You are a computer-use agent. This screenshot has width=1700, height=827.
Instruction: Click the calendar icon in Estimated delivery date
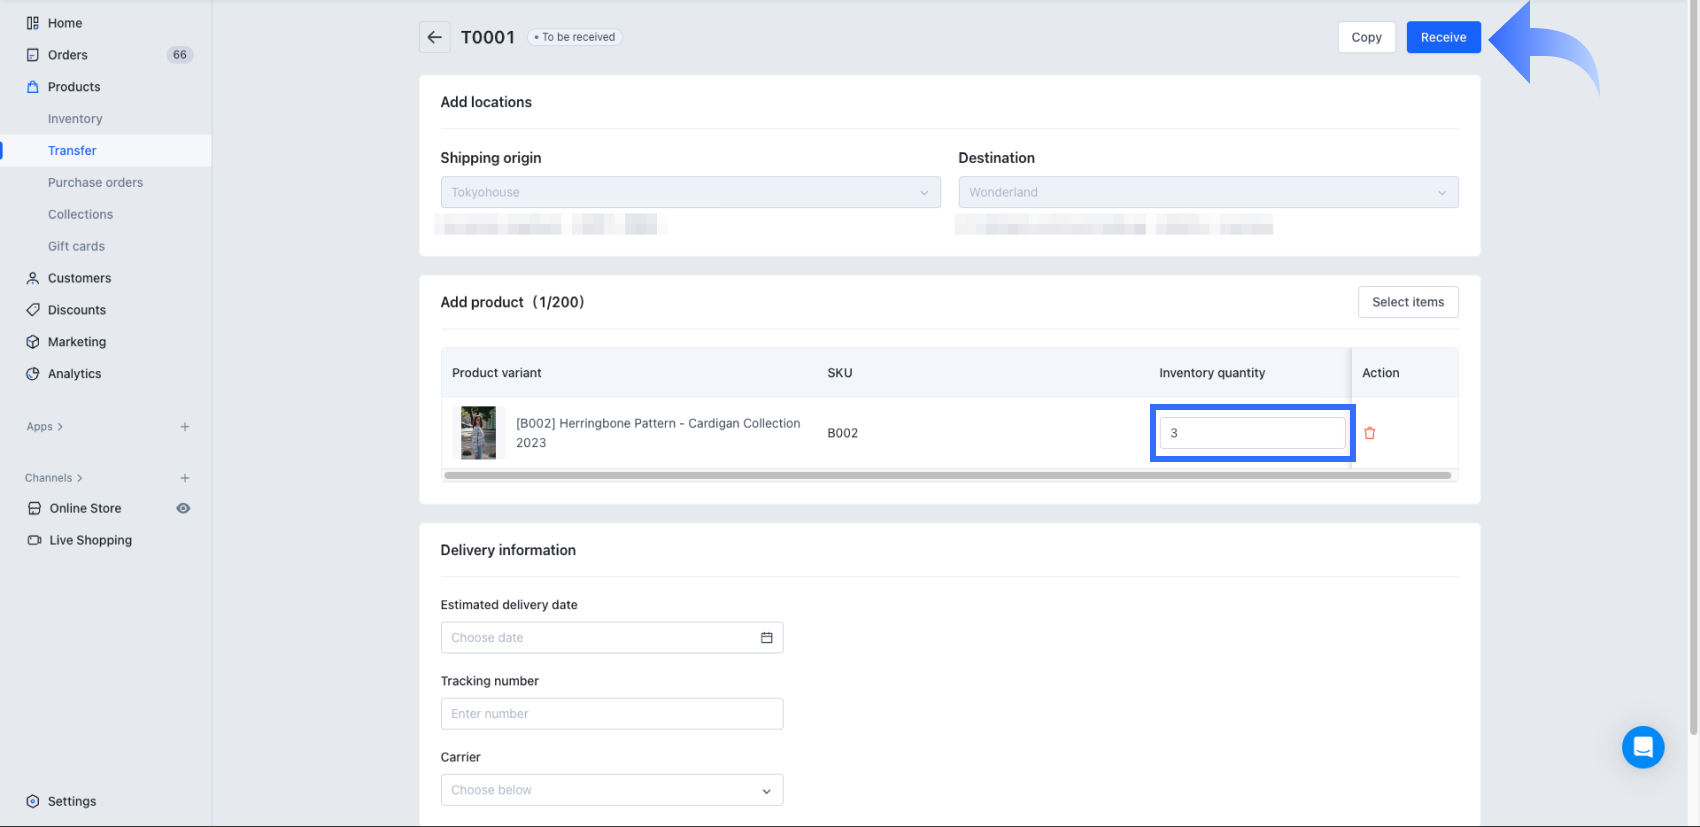[766, 638]
